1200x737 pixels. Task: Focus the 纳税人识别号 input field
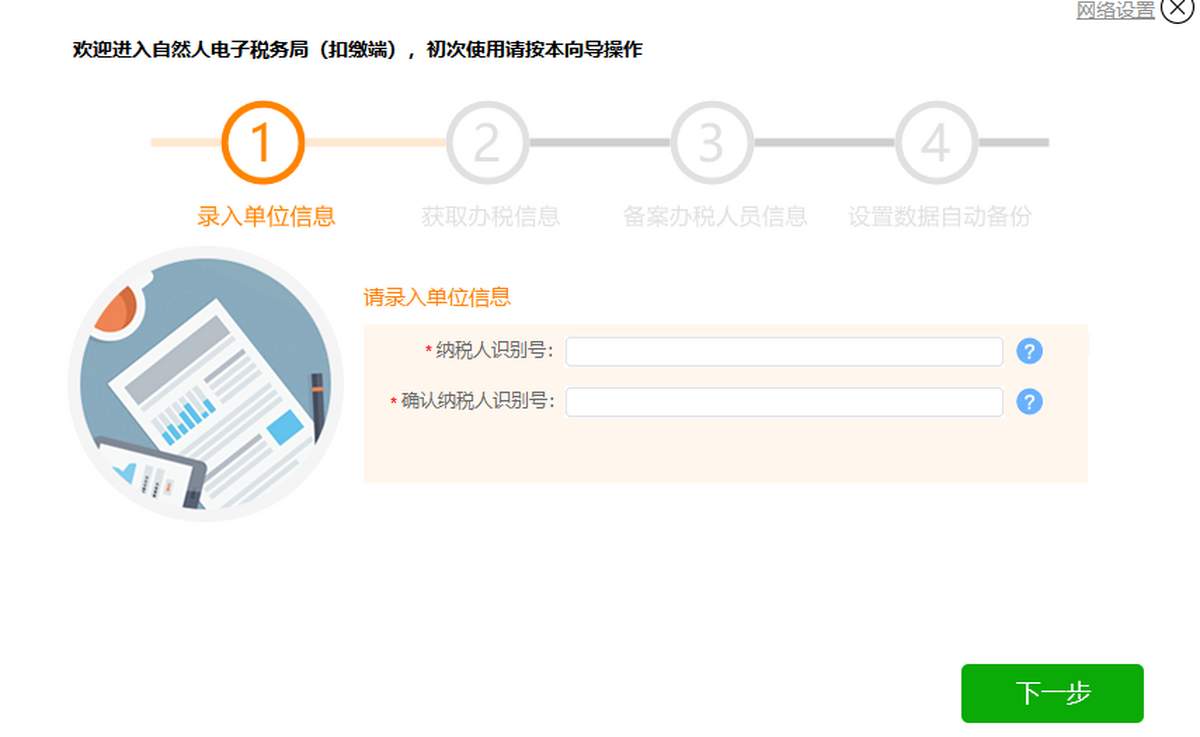[784, 351]
